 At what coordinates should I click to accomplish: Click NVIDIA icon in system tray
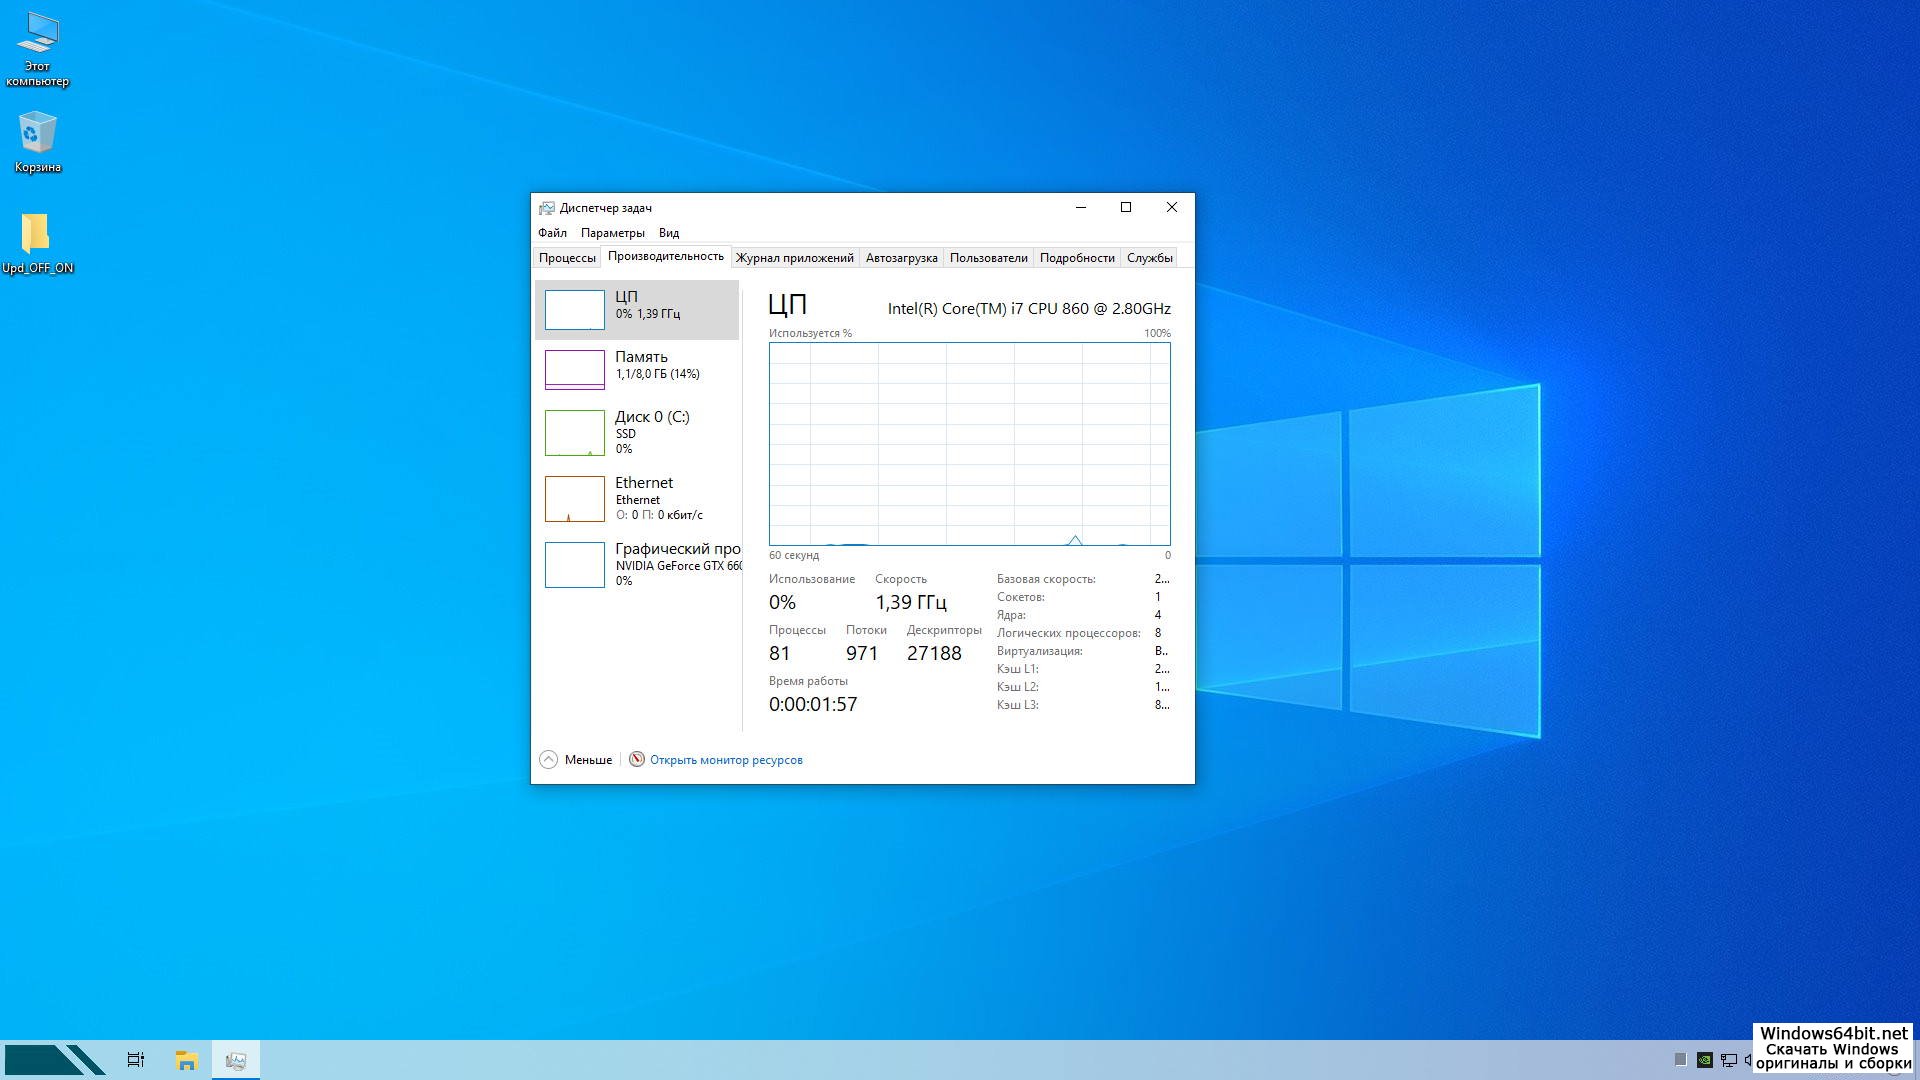pyautogui.click(x=1705, y=1060)
